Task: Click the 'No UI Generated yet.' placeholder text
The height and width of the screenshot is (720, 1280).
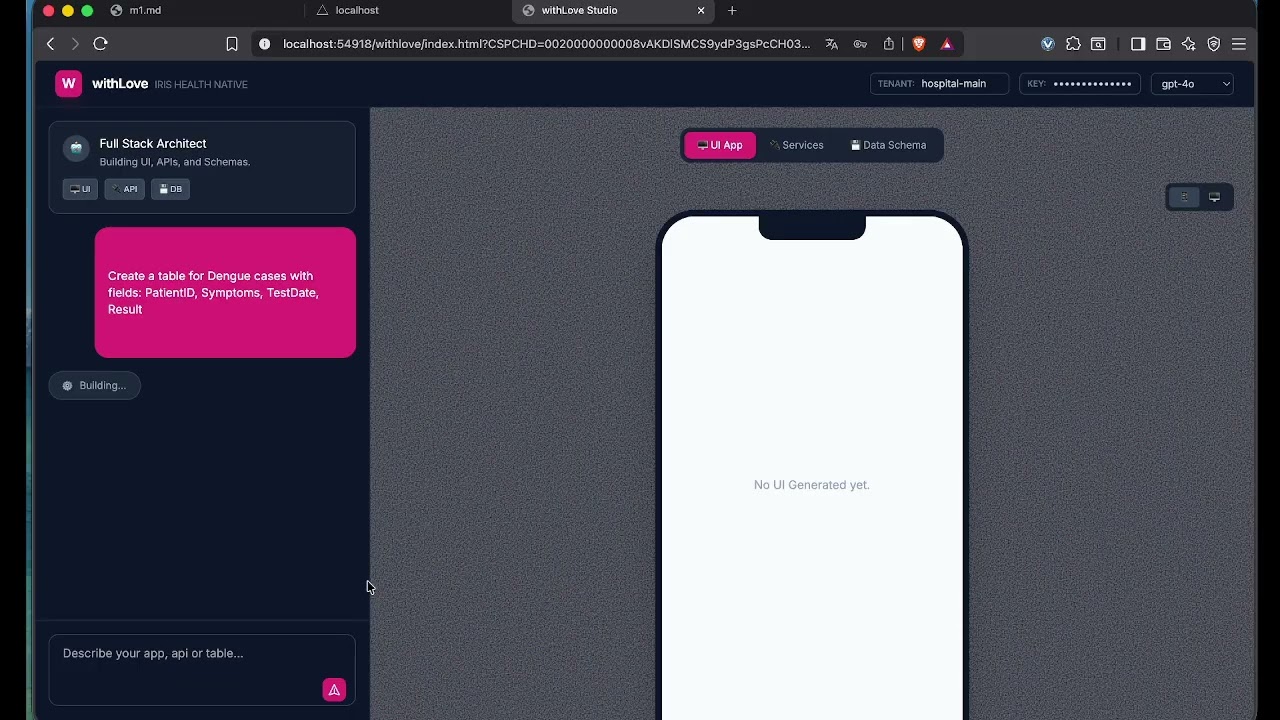Action: click(x=812, y=485)
